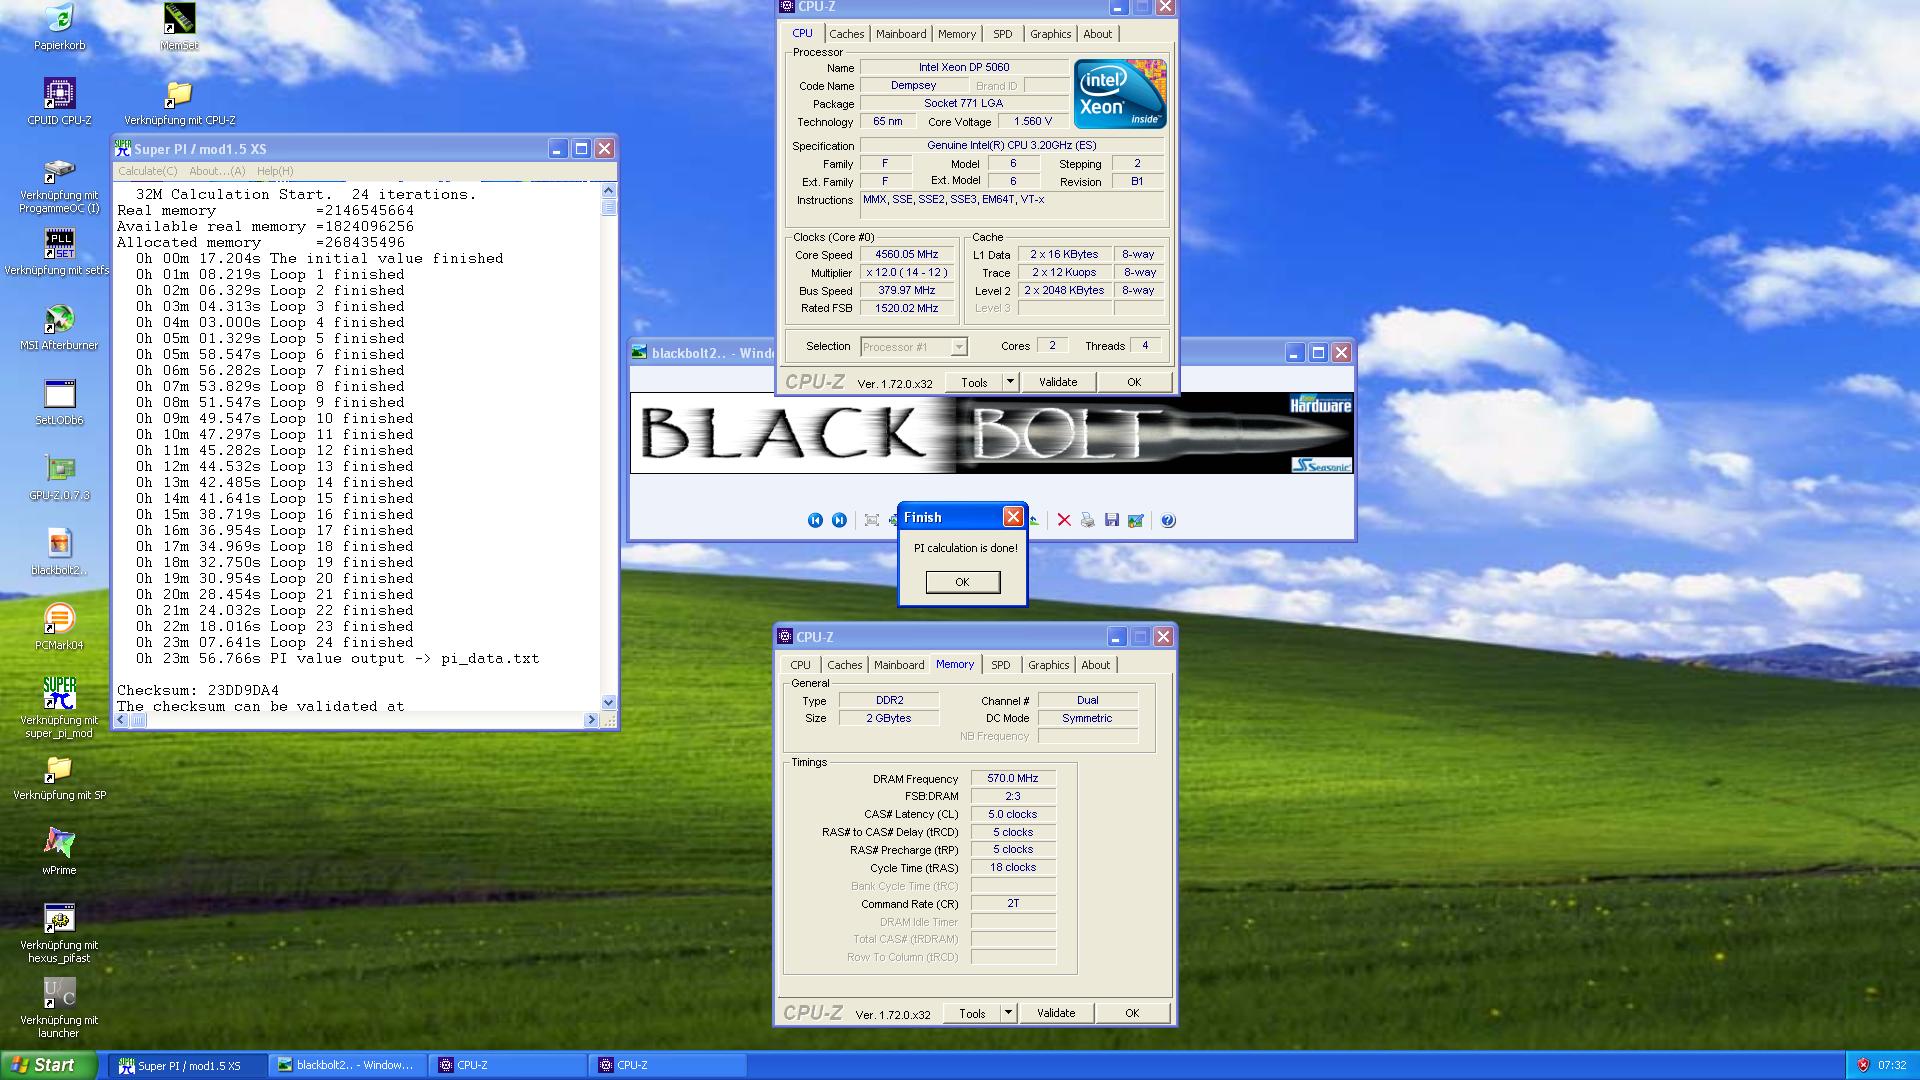The image size is (1920, 1080).
Task: Click Super PI vertical scrollbar up arrow
Action: [609, 191]
